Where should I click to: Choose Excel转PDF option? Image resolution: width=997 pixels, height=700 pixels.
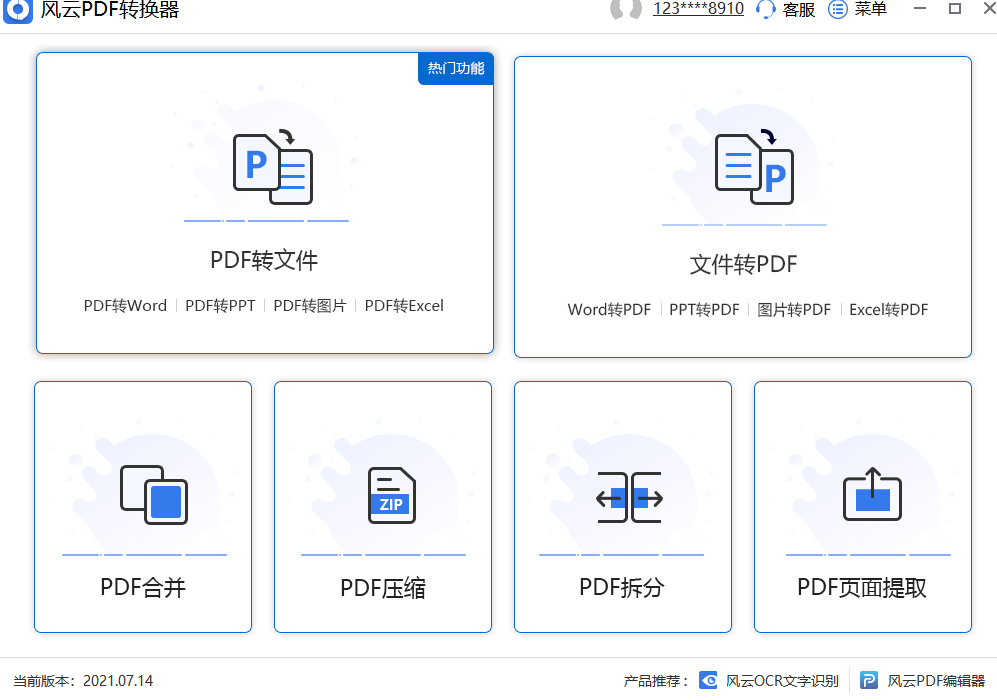(x=888, y=310)
